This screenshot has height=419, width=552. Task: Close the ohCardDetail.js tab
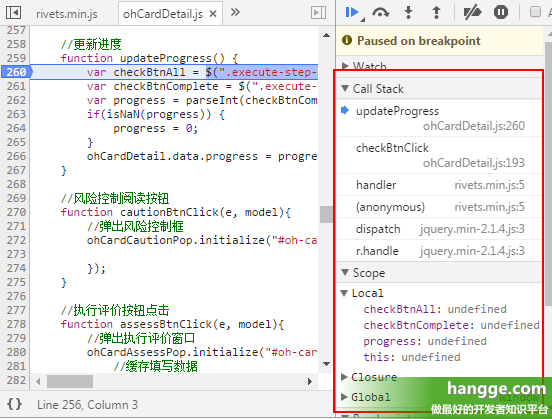pos(213,14)
